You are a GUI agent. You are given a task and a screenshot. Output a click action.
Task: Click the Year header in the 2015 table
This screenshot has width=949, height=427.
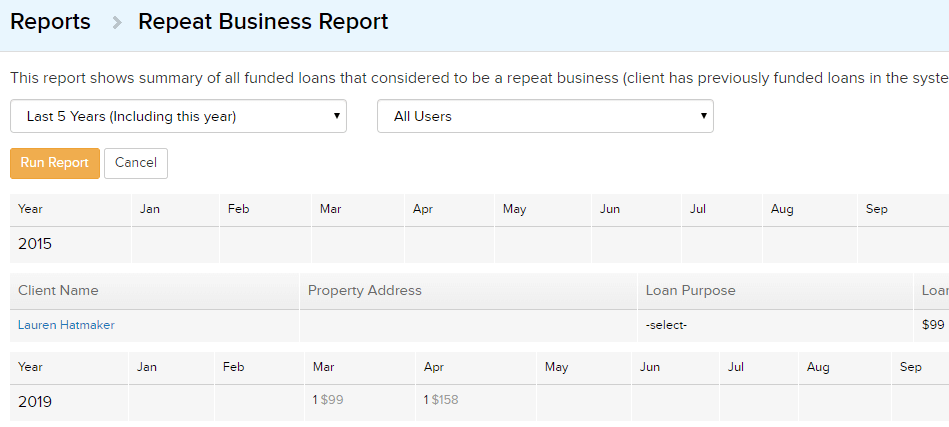tap(30, 209)
